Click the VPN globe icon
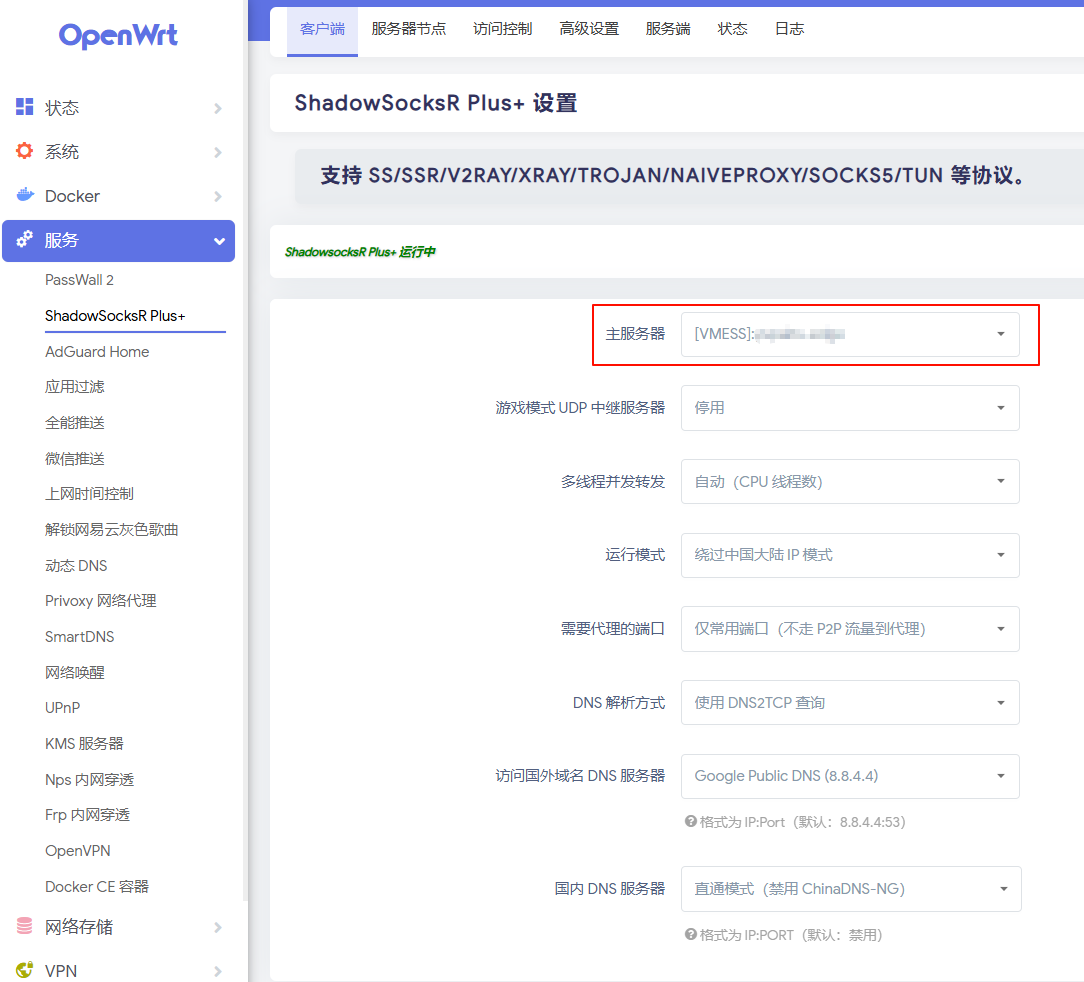Image resolution: width=1084 pixels, height=982 pixels. 24,970
